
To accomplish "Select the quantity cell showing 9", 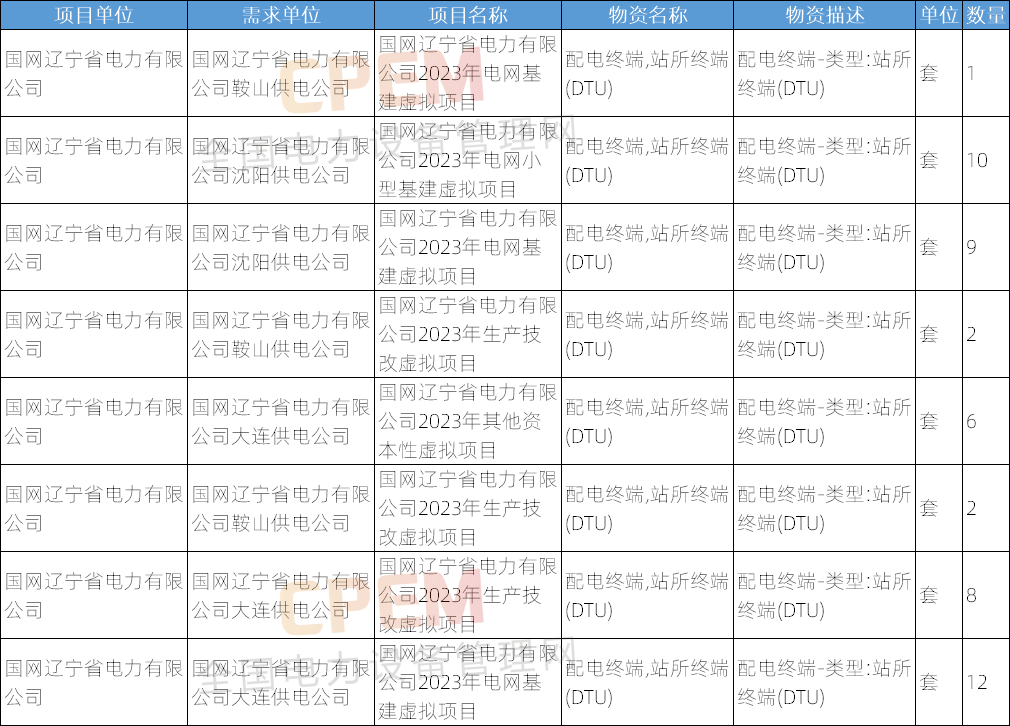I will click(x=985, y=247).
